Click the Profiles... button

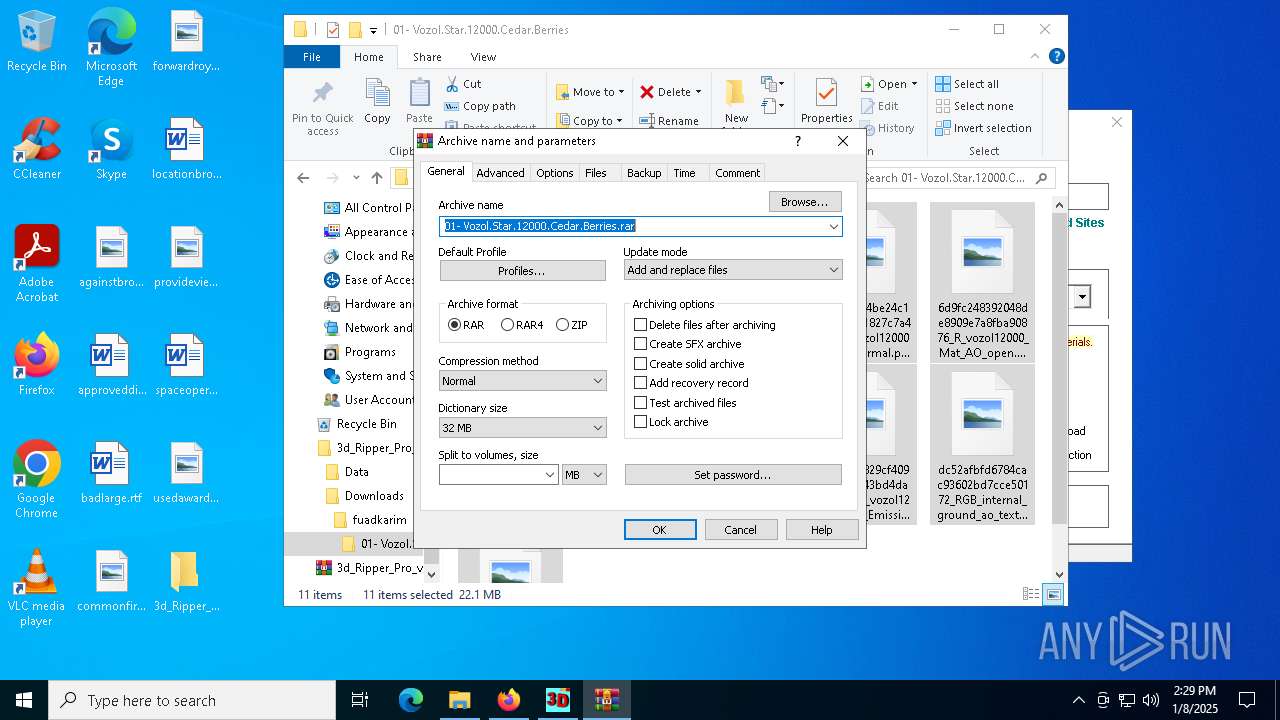(x=522, y=271)
